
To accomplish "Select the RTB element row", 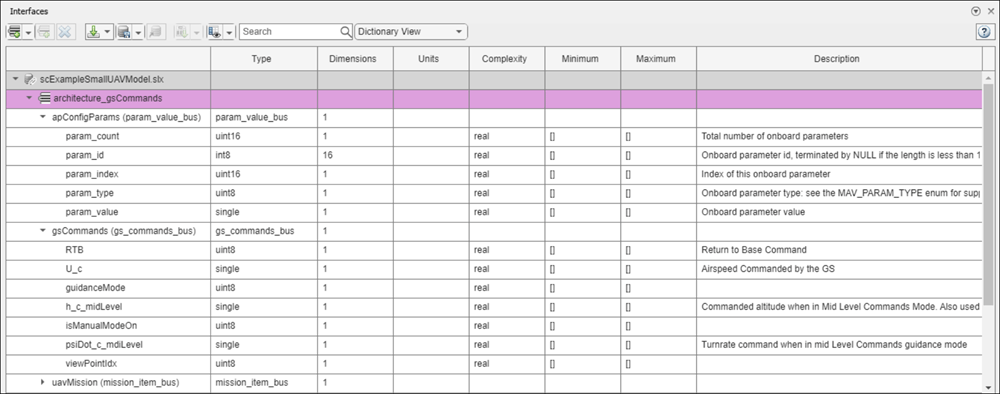I will 494,250.
